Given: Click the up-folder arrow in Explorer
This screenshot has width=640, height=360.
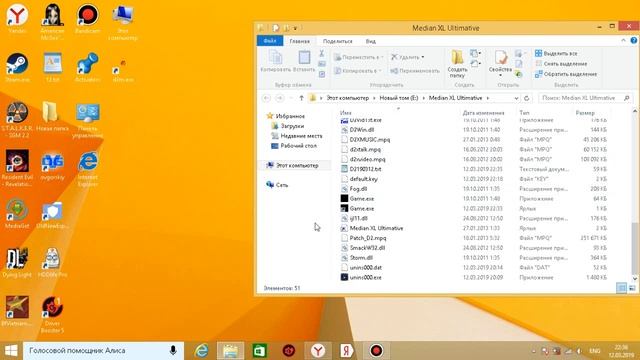Looking at the screenshot, I should pyautogui.click(x=301, y=98).
